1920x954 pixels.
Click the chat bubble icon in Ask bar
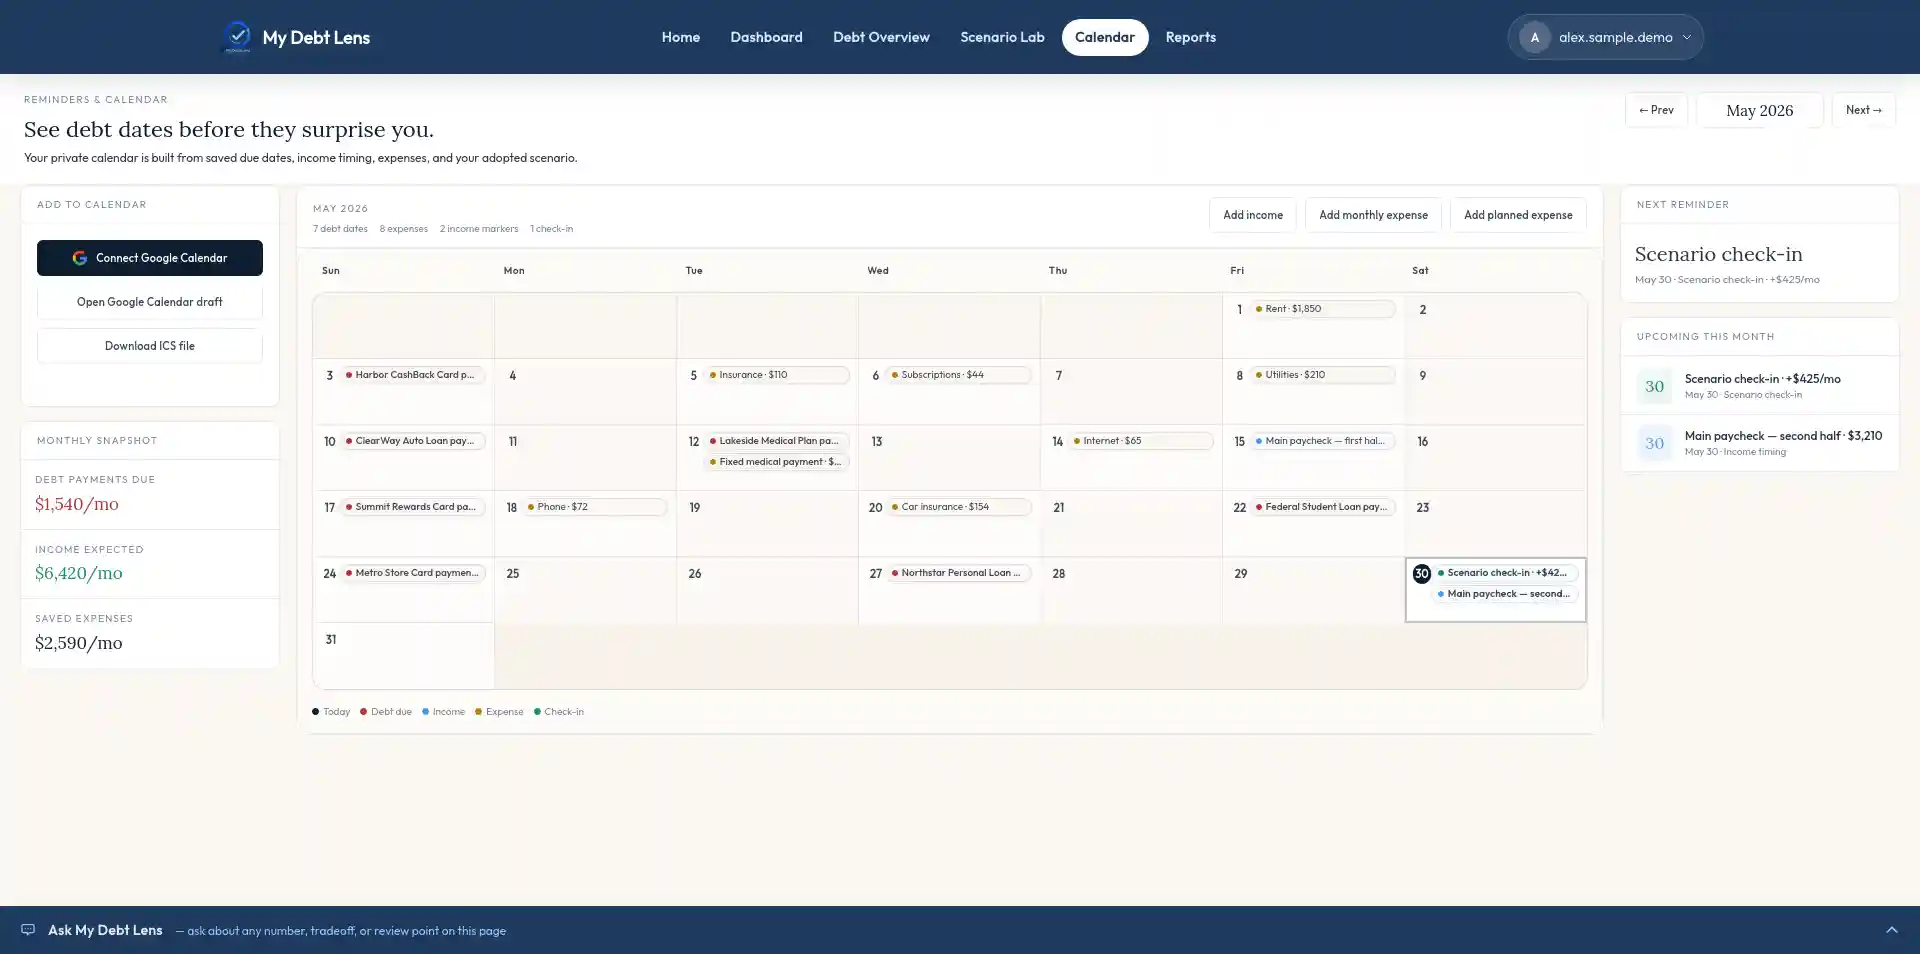coord(28,930)
